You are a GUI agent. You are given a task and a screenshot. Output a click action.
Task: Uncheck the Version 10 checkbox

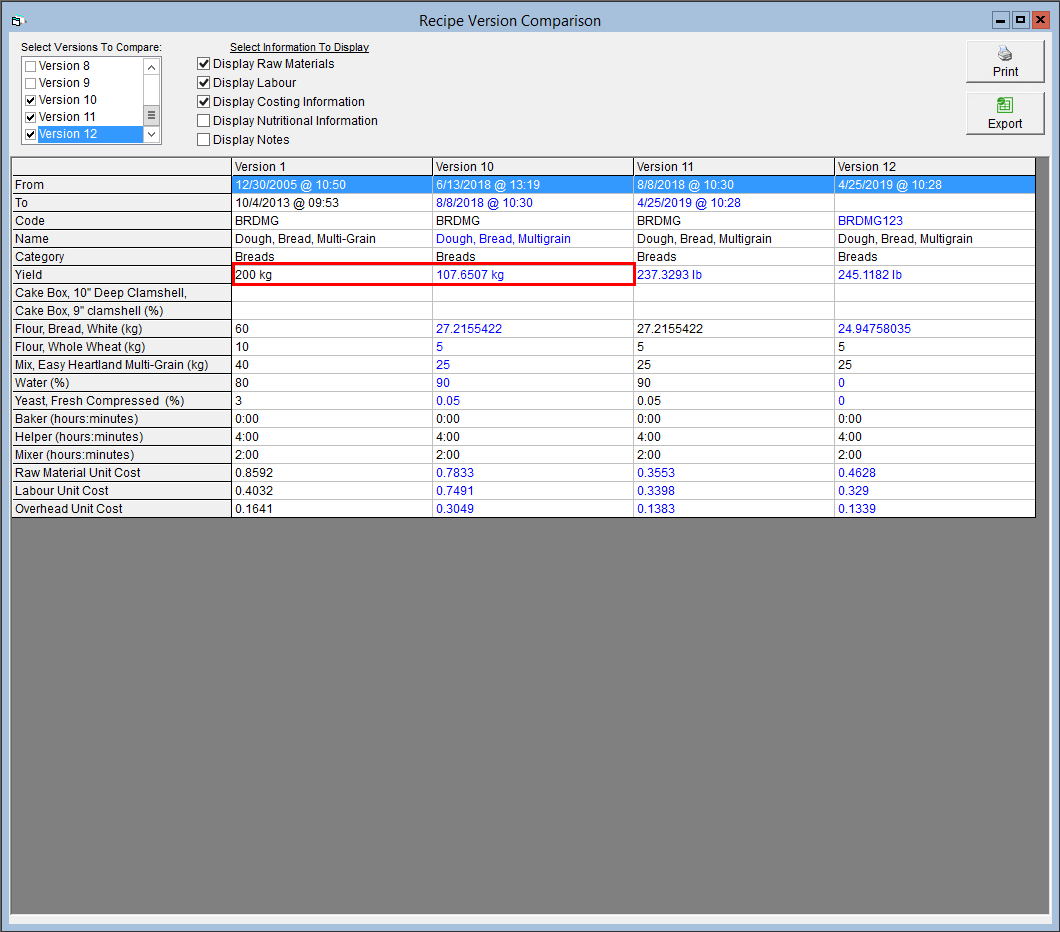(x=30, y=100)
